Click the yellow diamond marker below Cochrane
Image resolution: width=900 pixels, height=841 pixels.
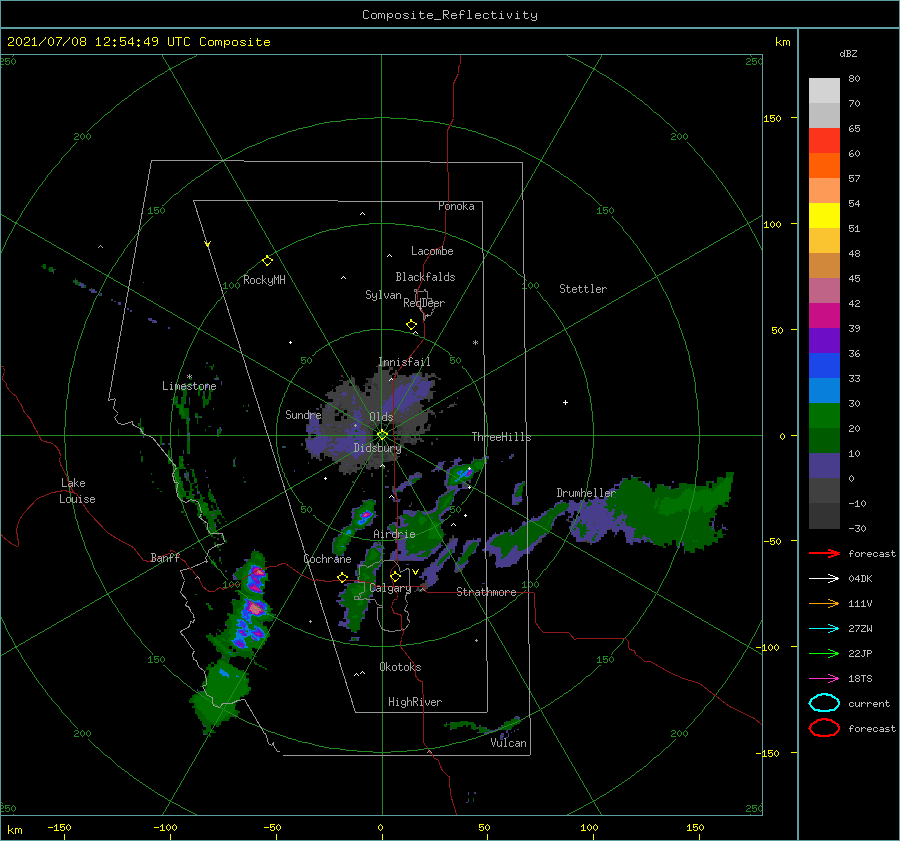[342, 577]
